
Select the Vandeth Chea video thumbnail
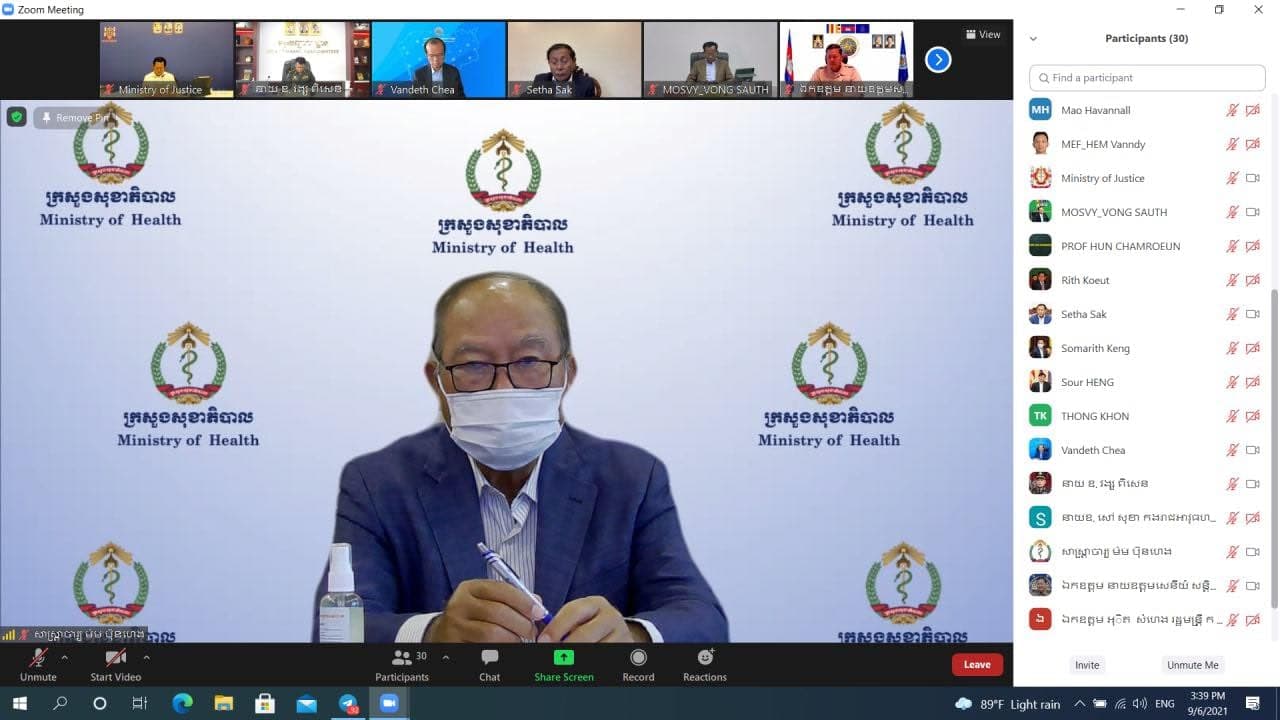pyautogui.click(x=438, y=59)
